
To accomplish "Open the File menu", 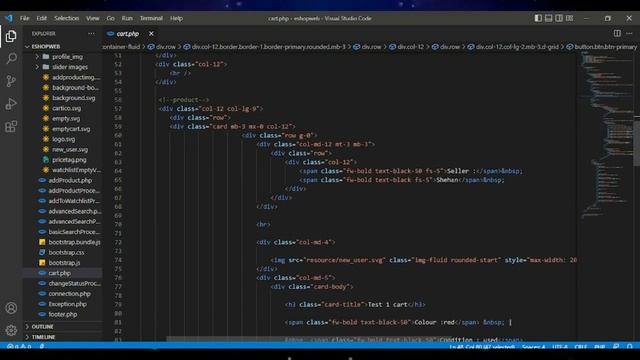I will click(x=24, y=18).
